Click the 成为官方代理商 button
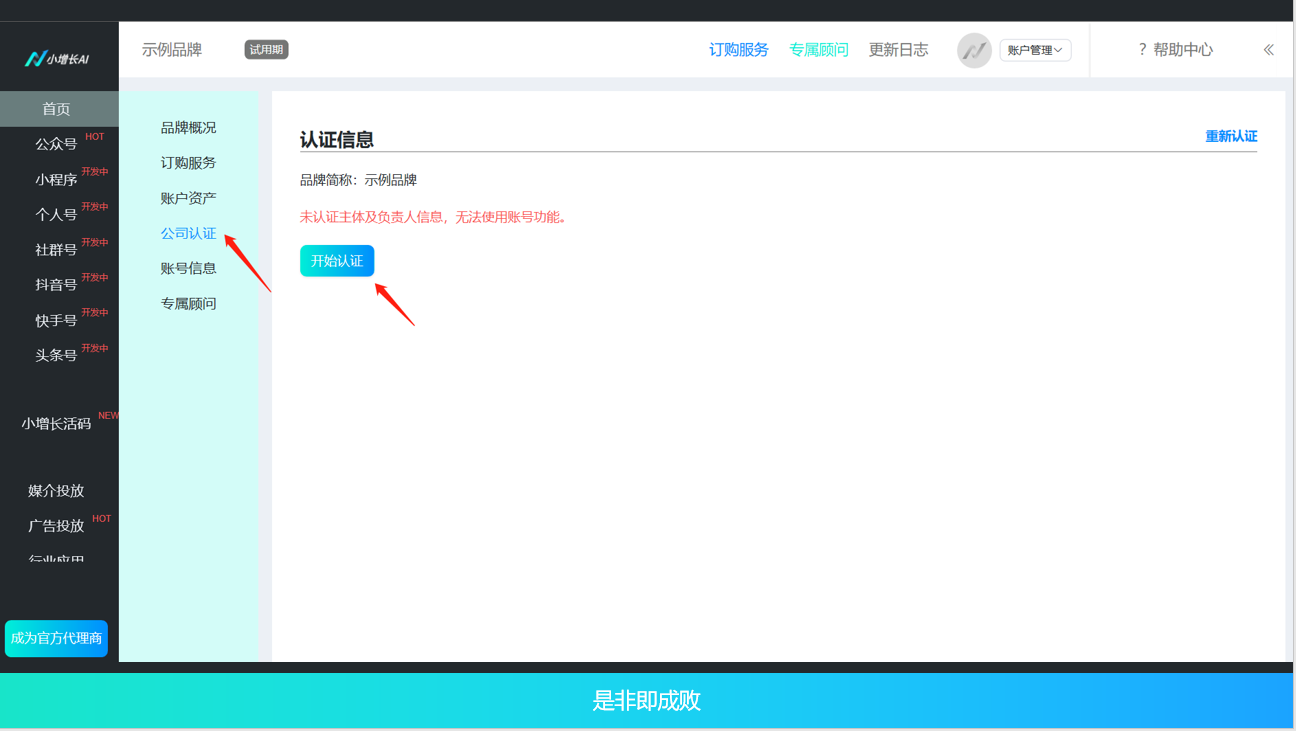The height and width of the screenshot is (731, 1296). [56, 638]
